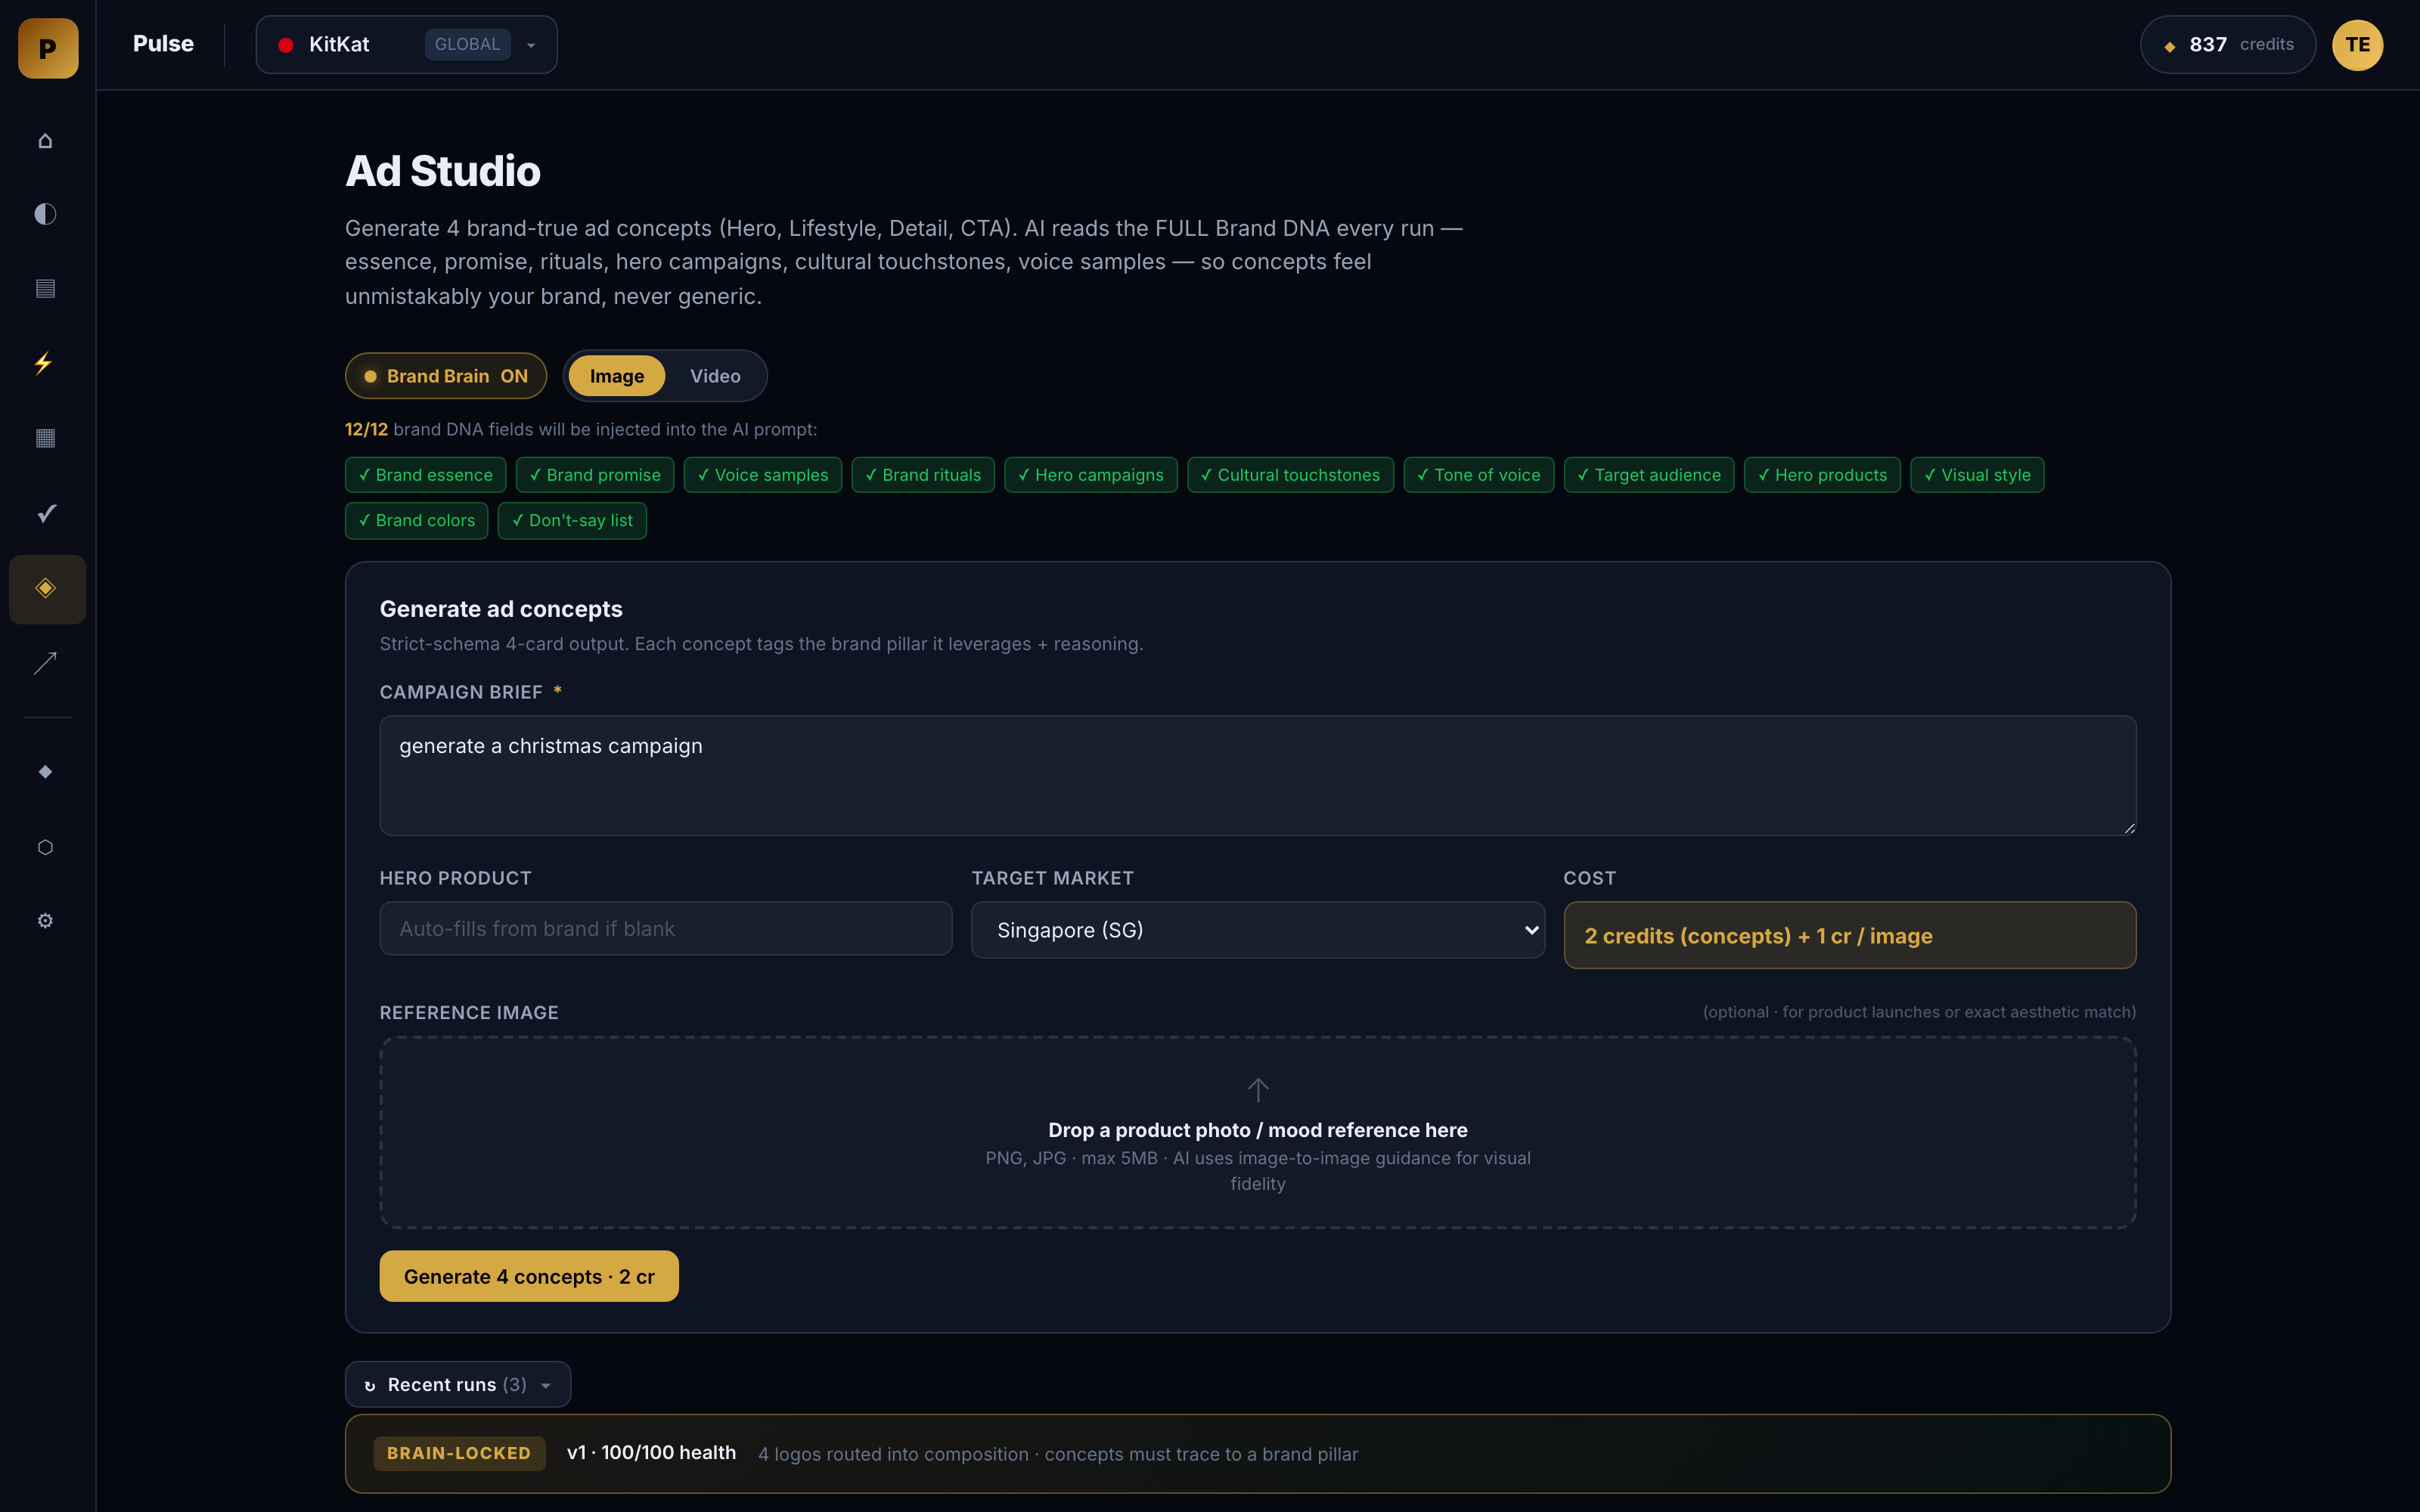This screenshot has width=2420, height=1512.
Task: Open the KitKat GLOBAL brand selector
Action: click(407, 45)
